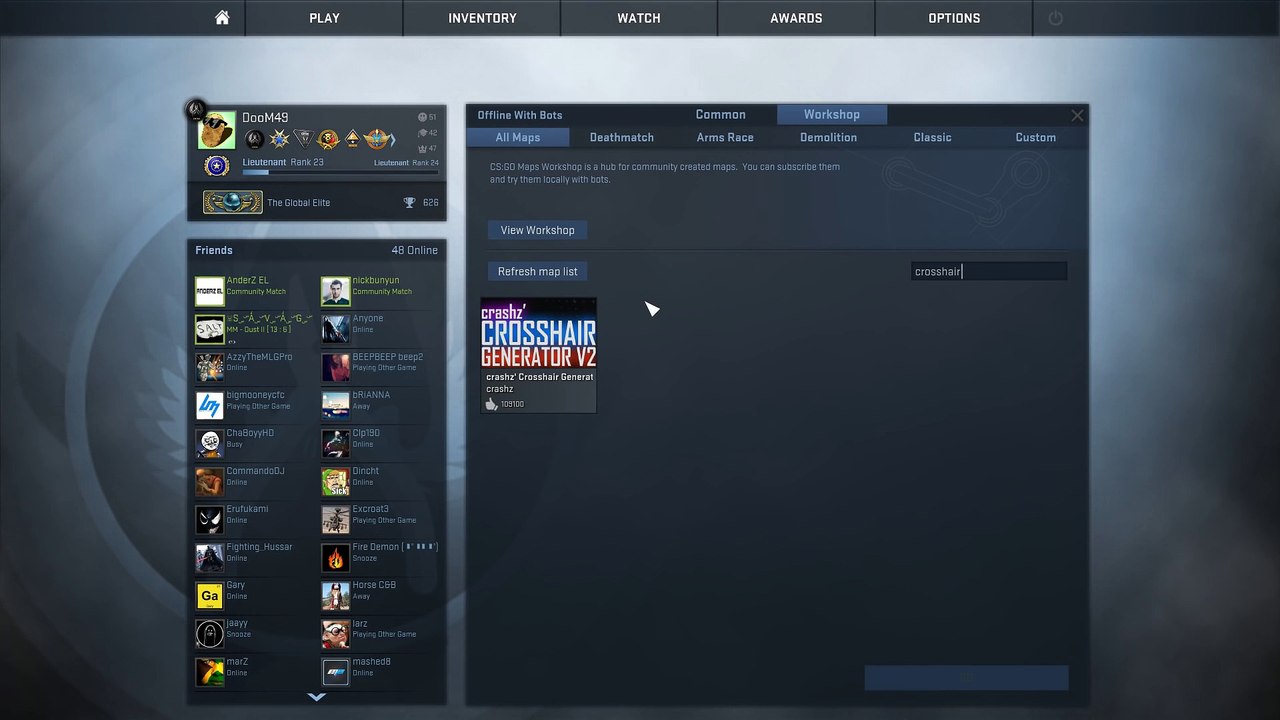Open Fire Demon's flame avatar

(335, 558)
